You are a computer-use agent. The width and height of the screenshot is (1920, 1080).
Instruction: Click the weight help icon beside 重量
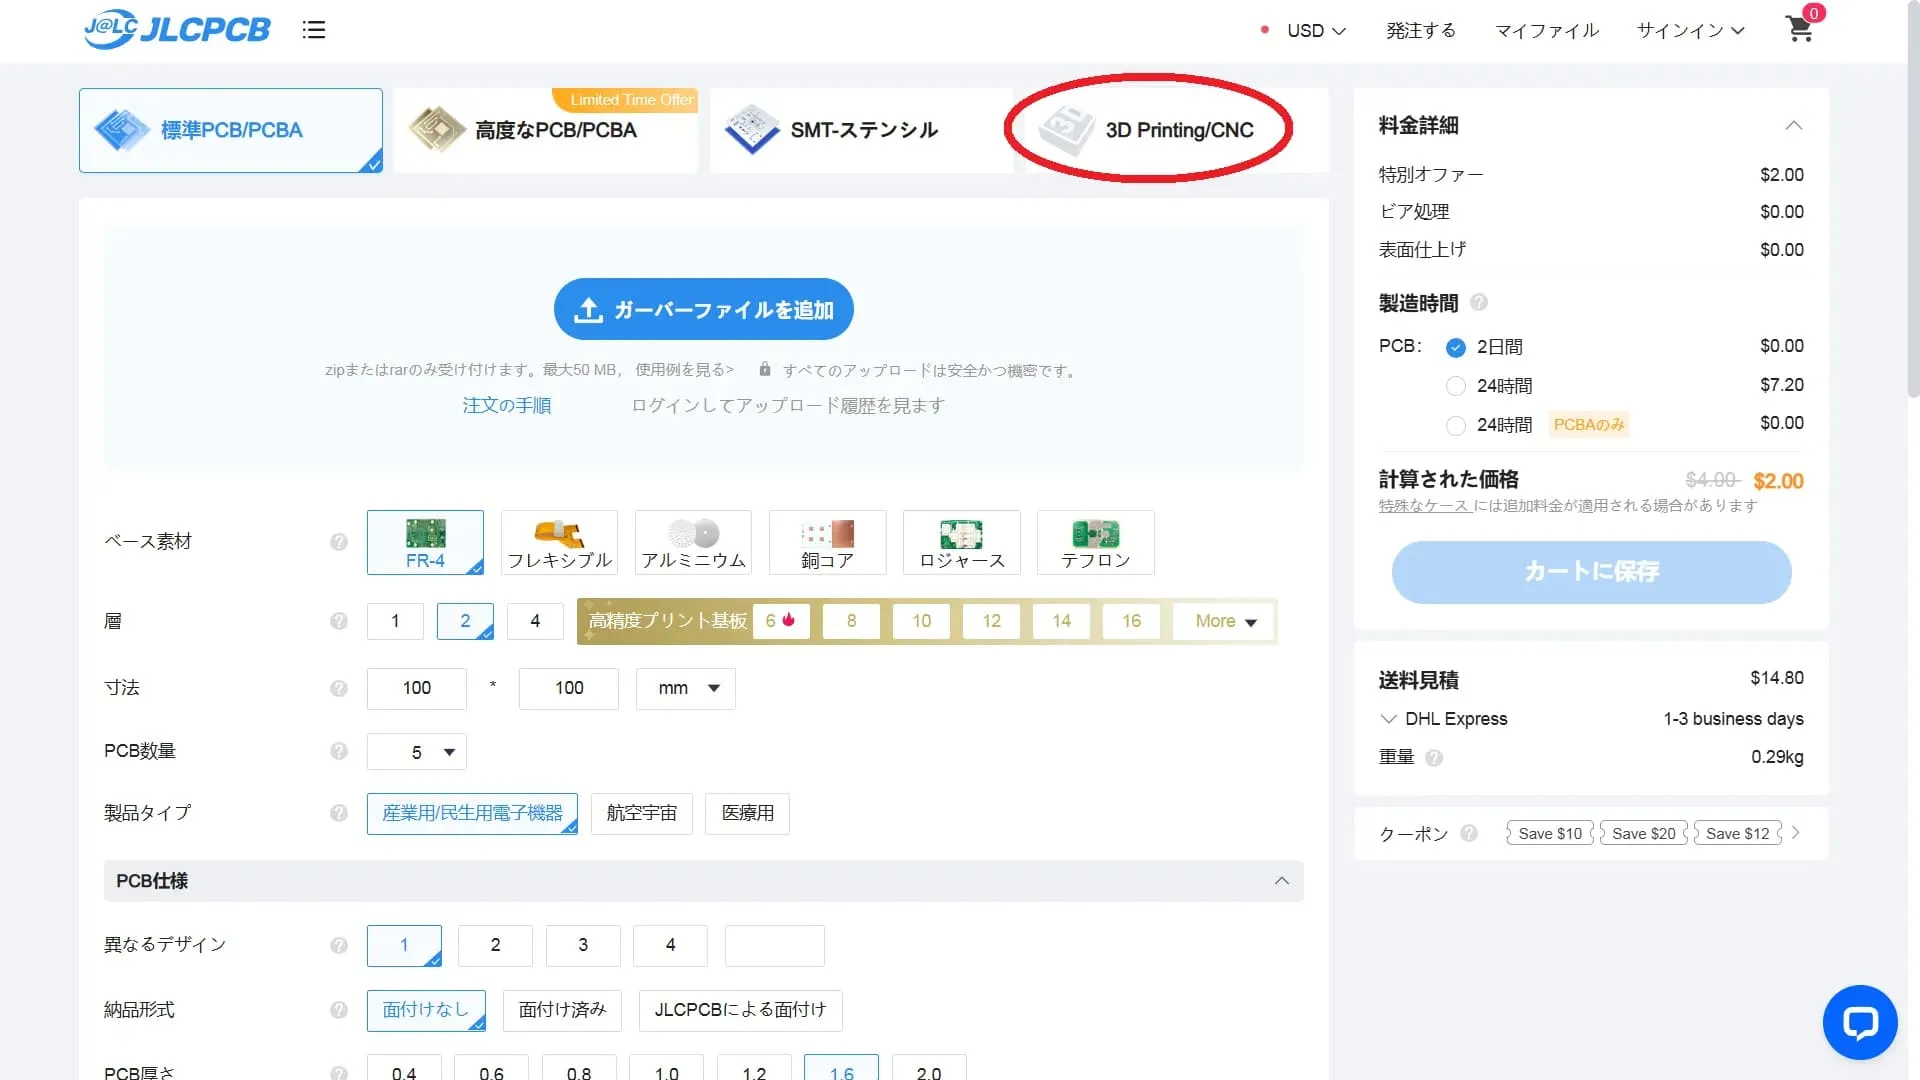click(x=1434, y=758)
